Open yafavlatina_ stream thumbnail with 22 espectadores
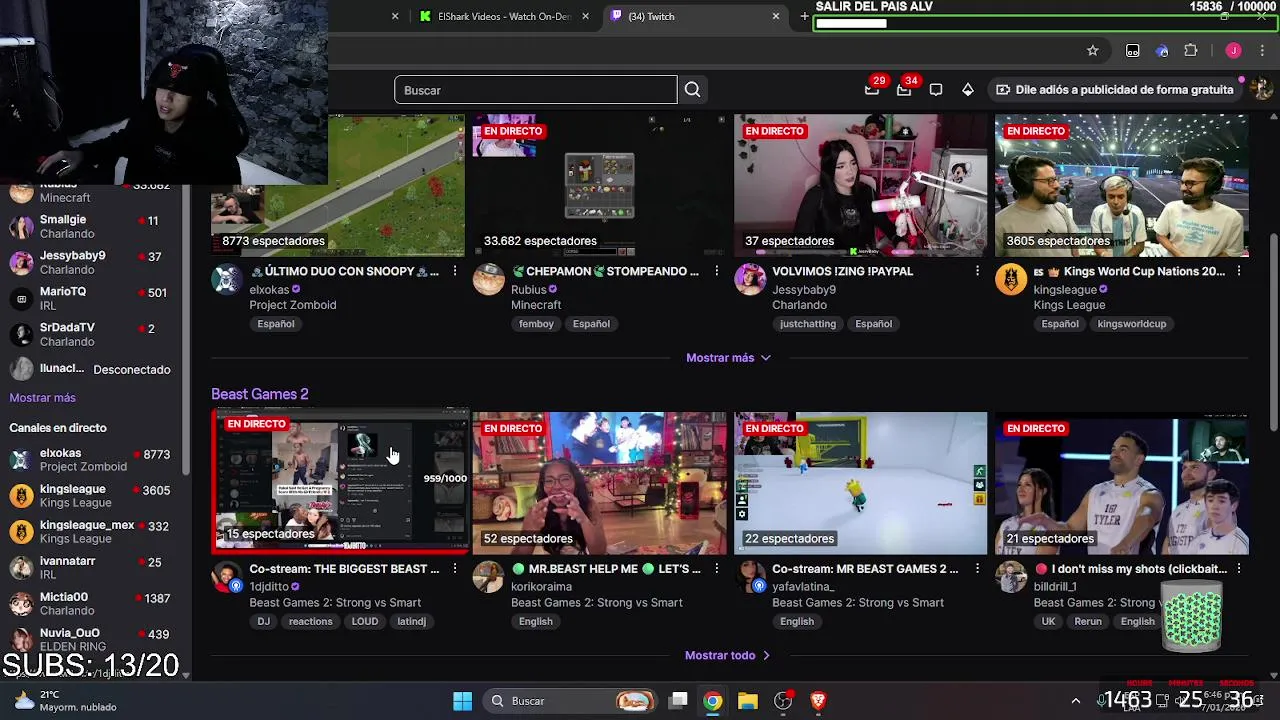 [x=861, y=483]
